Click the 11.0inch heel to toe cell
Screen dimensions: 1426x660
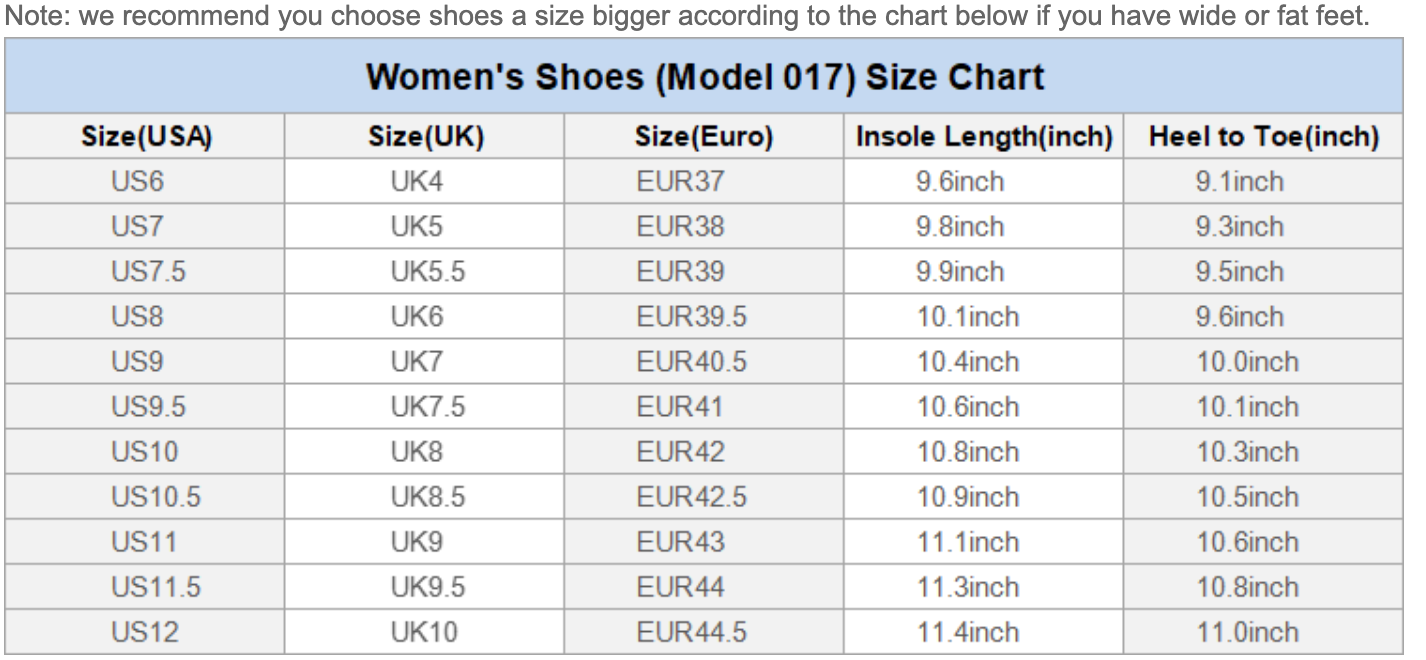(x=1247, y=632)
